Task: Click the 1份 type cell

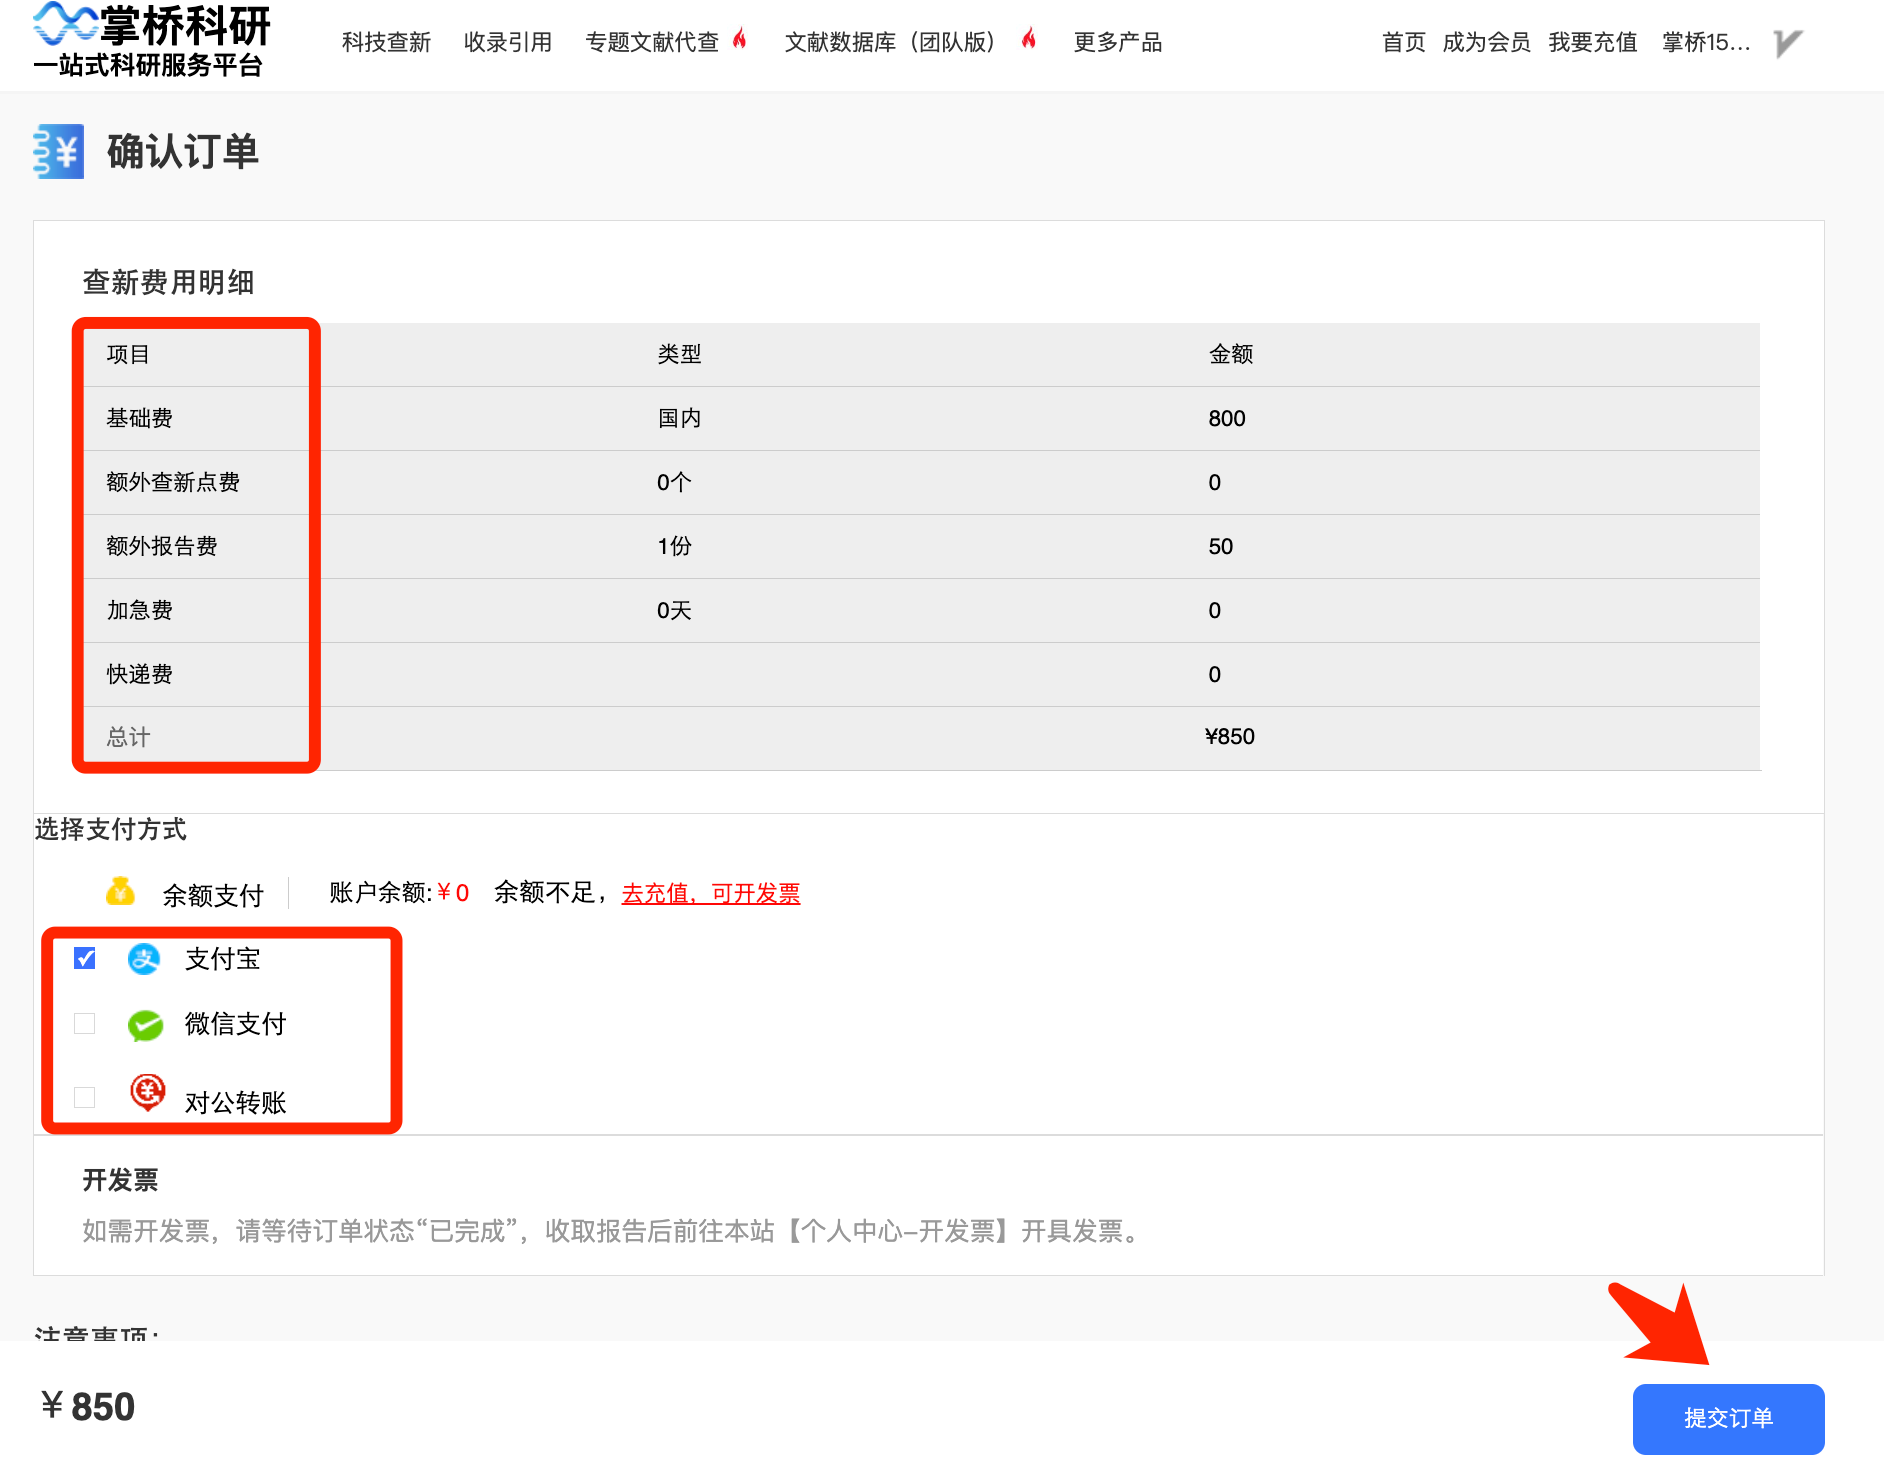Action: pos(675,546)
